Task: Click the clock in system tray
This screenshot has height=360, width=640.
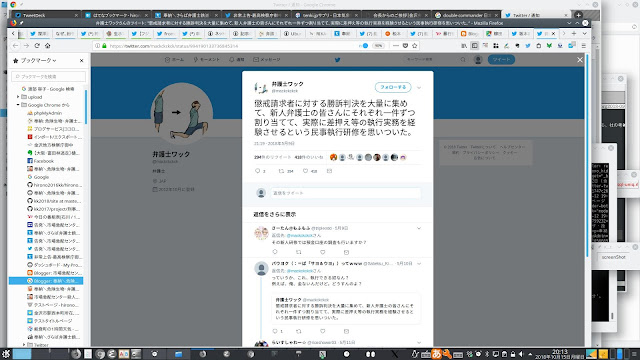Action: (559, 353)
